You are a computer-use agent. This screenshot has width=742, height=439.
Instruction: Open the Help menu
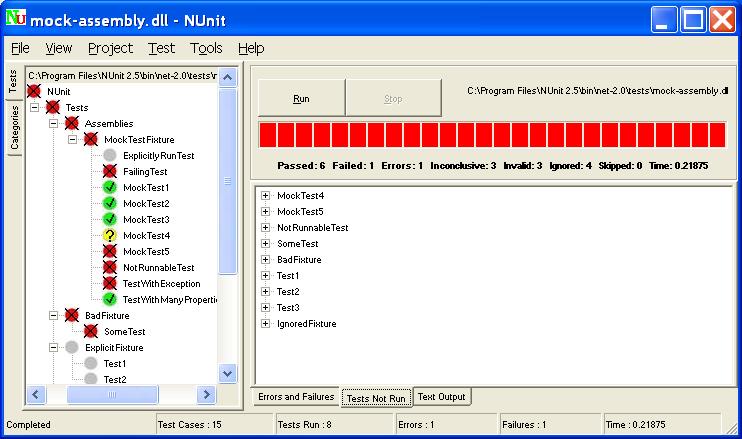(251, 48)
